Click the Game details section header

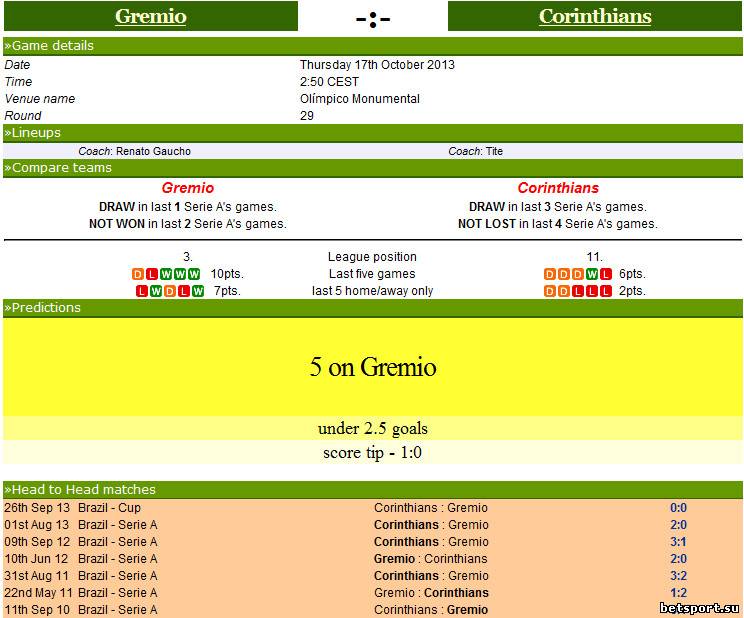372,46
